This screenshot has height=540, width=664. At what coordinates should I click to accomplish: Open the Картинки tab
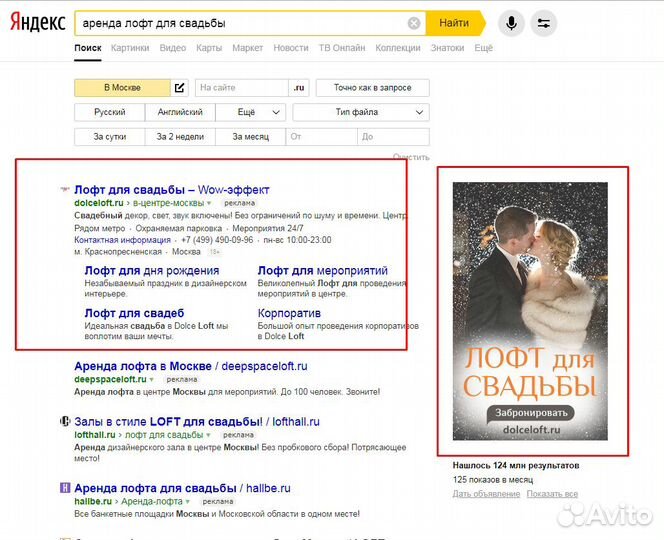pos(130,48)
